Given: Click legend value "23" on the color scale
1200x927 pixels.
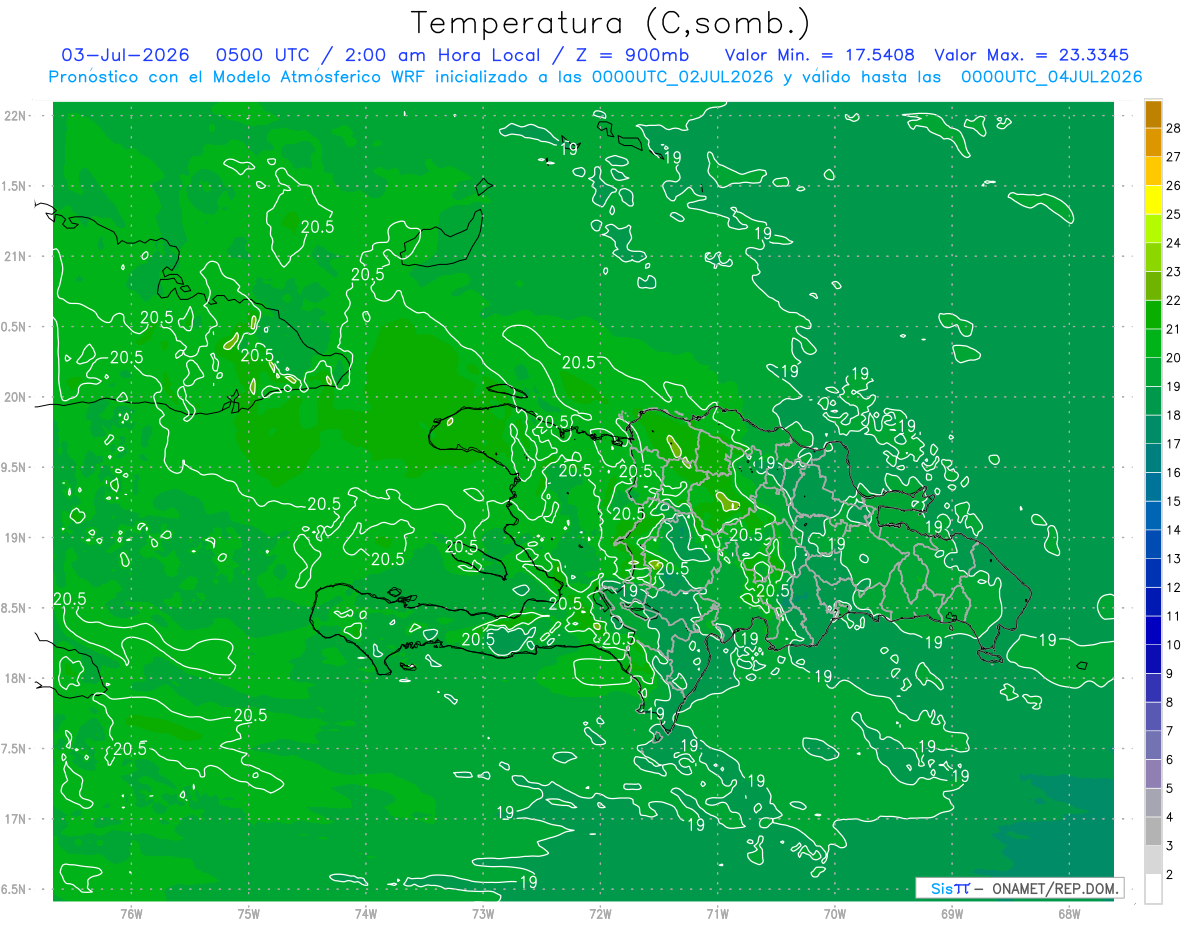Looking at the screenshot, I should click(x=1174, y=272).
